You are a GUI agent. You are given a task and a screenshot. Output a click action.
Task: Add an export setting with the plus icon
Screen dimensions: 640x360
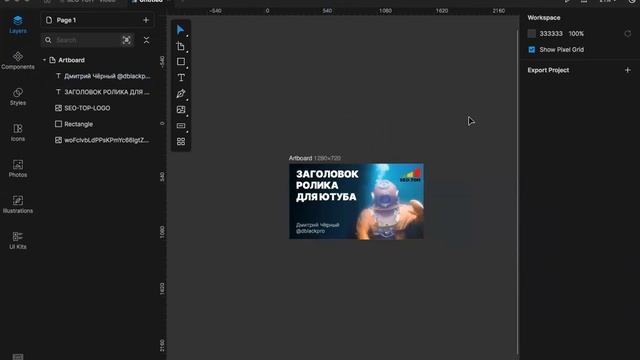[x=627, y=70]
